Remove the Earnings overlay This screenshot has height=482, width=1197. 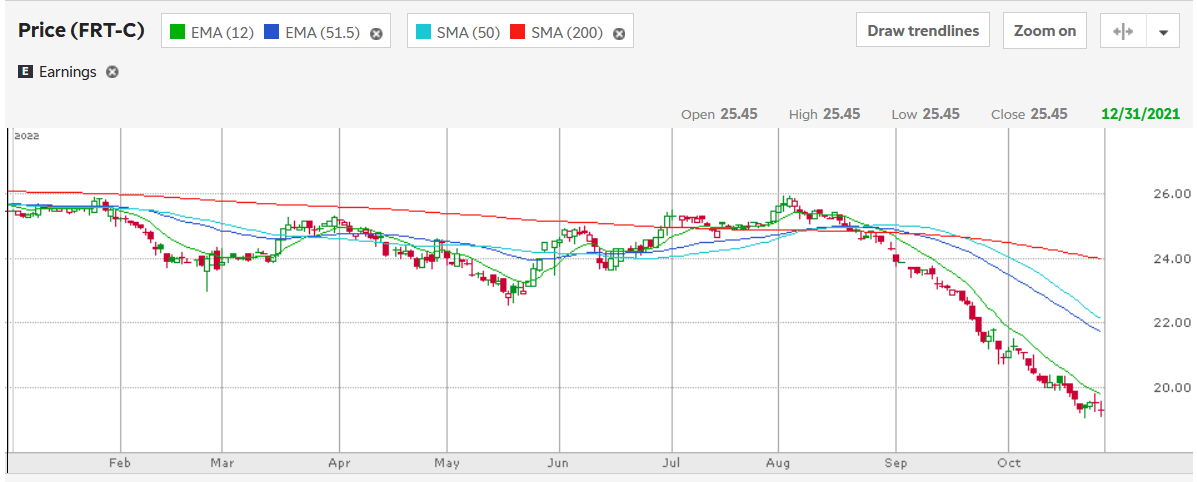(112, 72)
